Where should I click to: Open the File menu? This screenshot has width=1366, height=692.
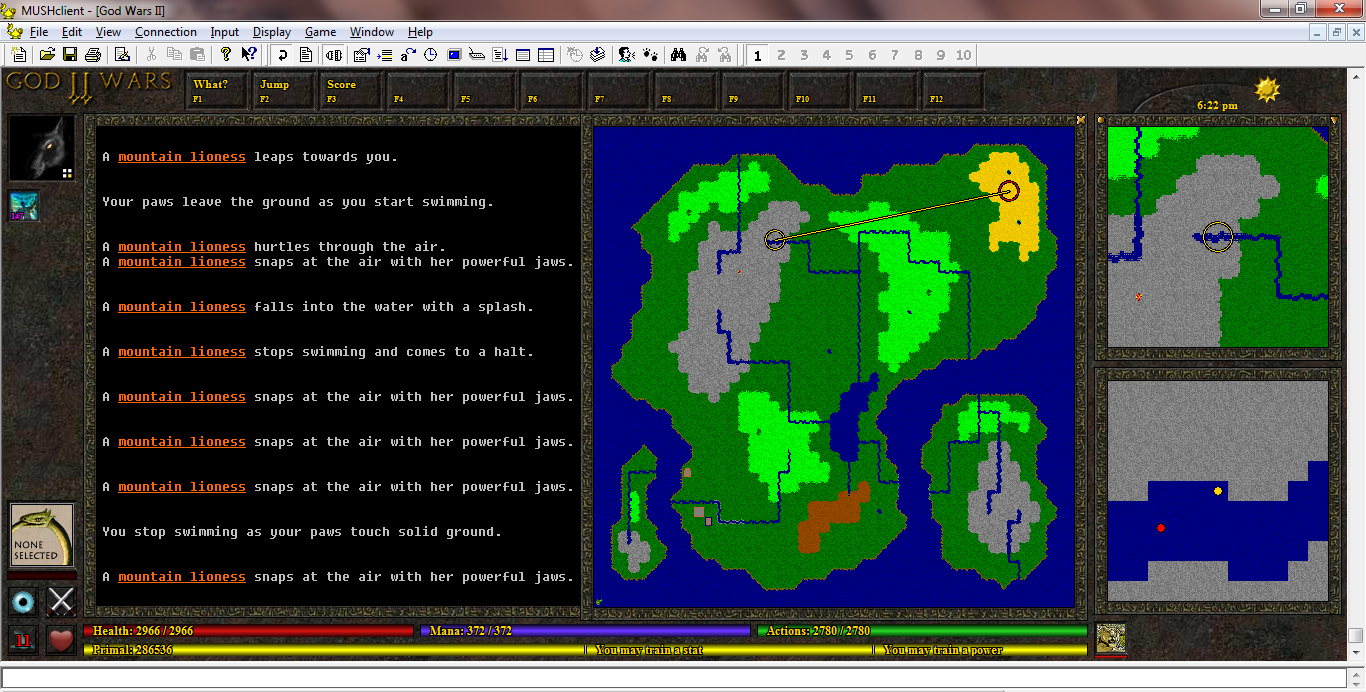click(39, 32)
